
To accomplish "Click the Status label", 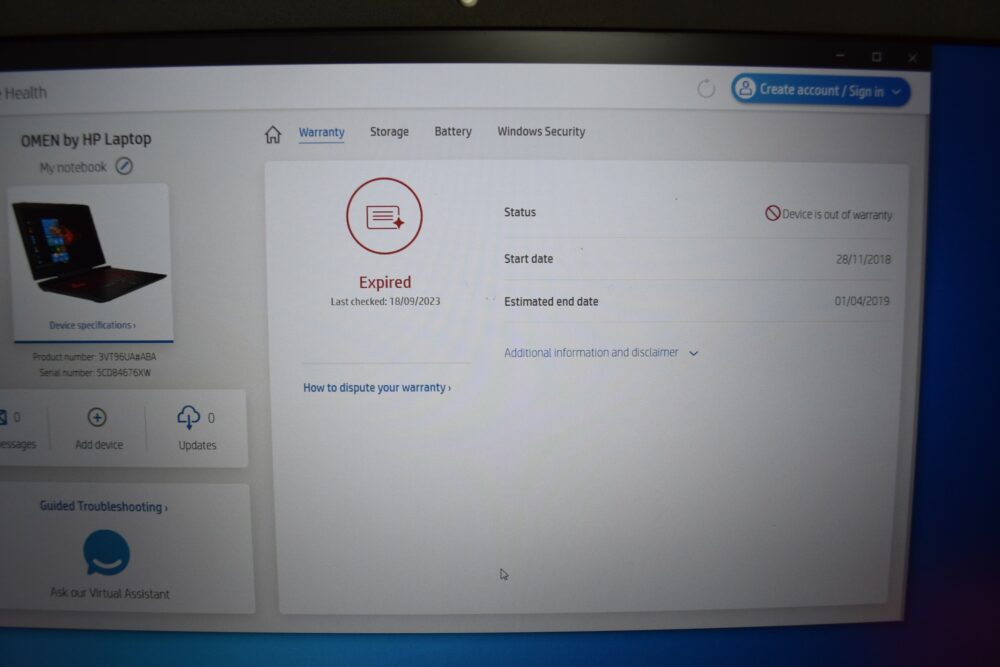I will tap(520, 212).
